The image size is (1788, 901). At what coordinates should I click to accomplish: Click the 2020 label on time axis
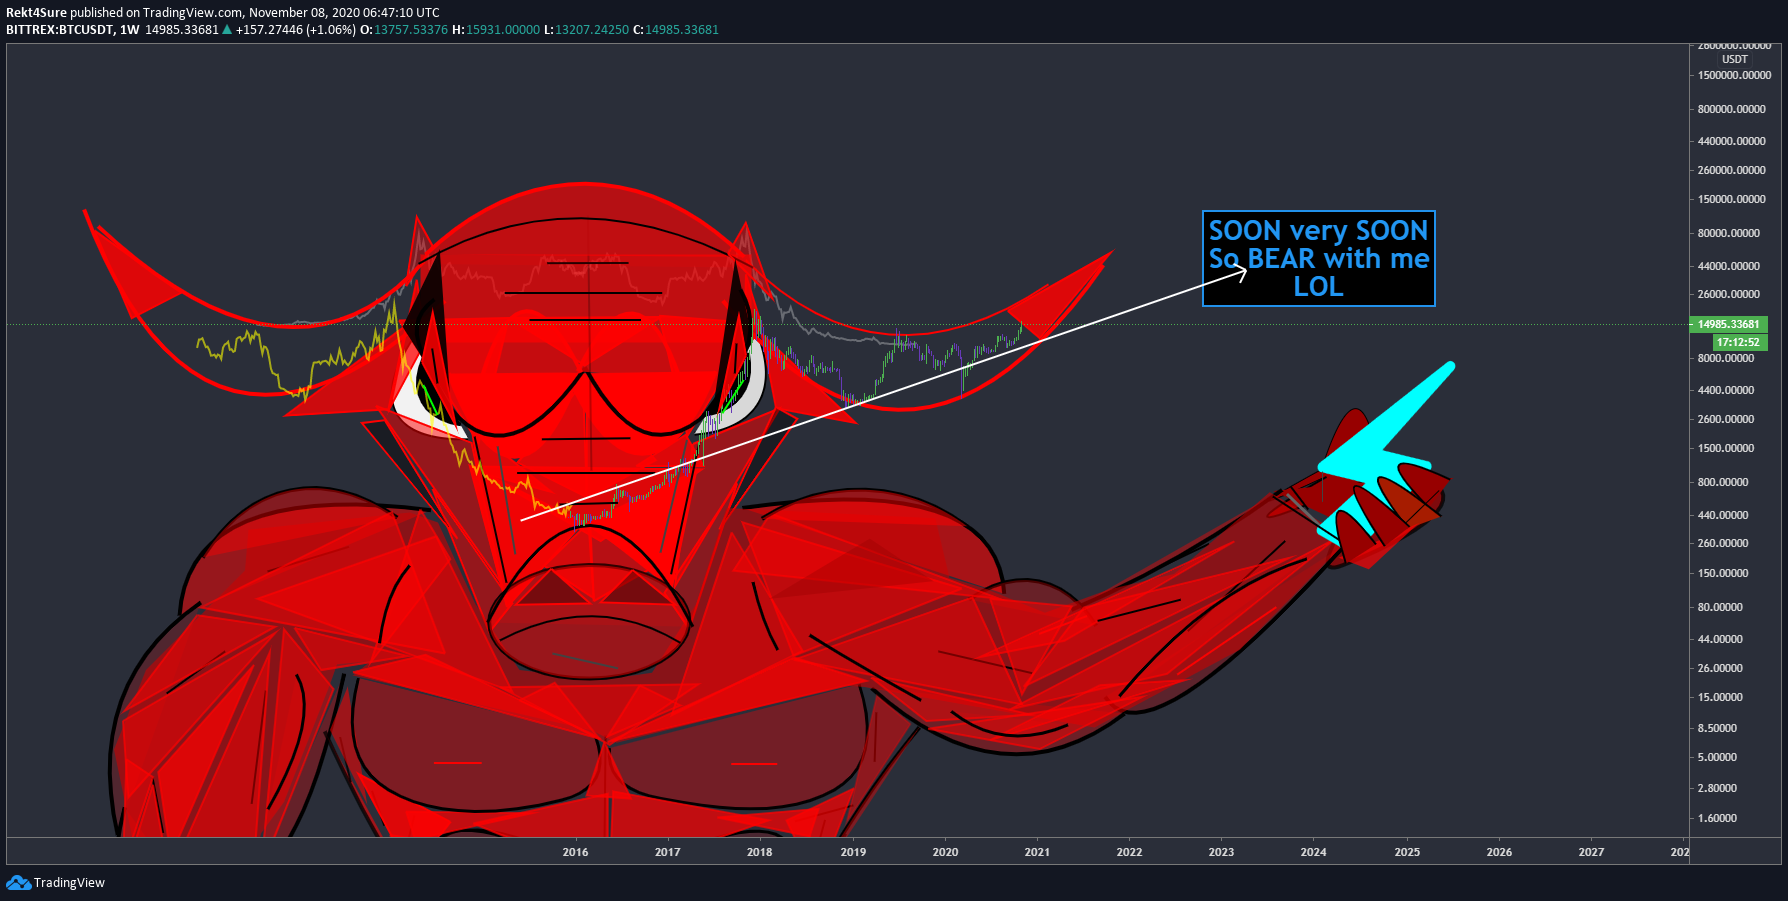(x=945, y=852)
